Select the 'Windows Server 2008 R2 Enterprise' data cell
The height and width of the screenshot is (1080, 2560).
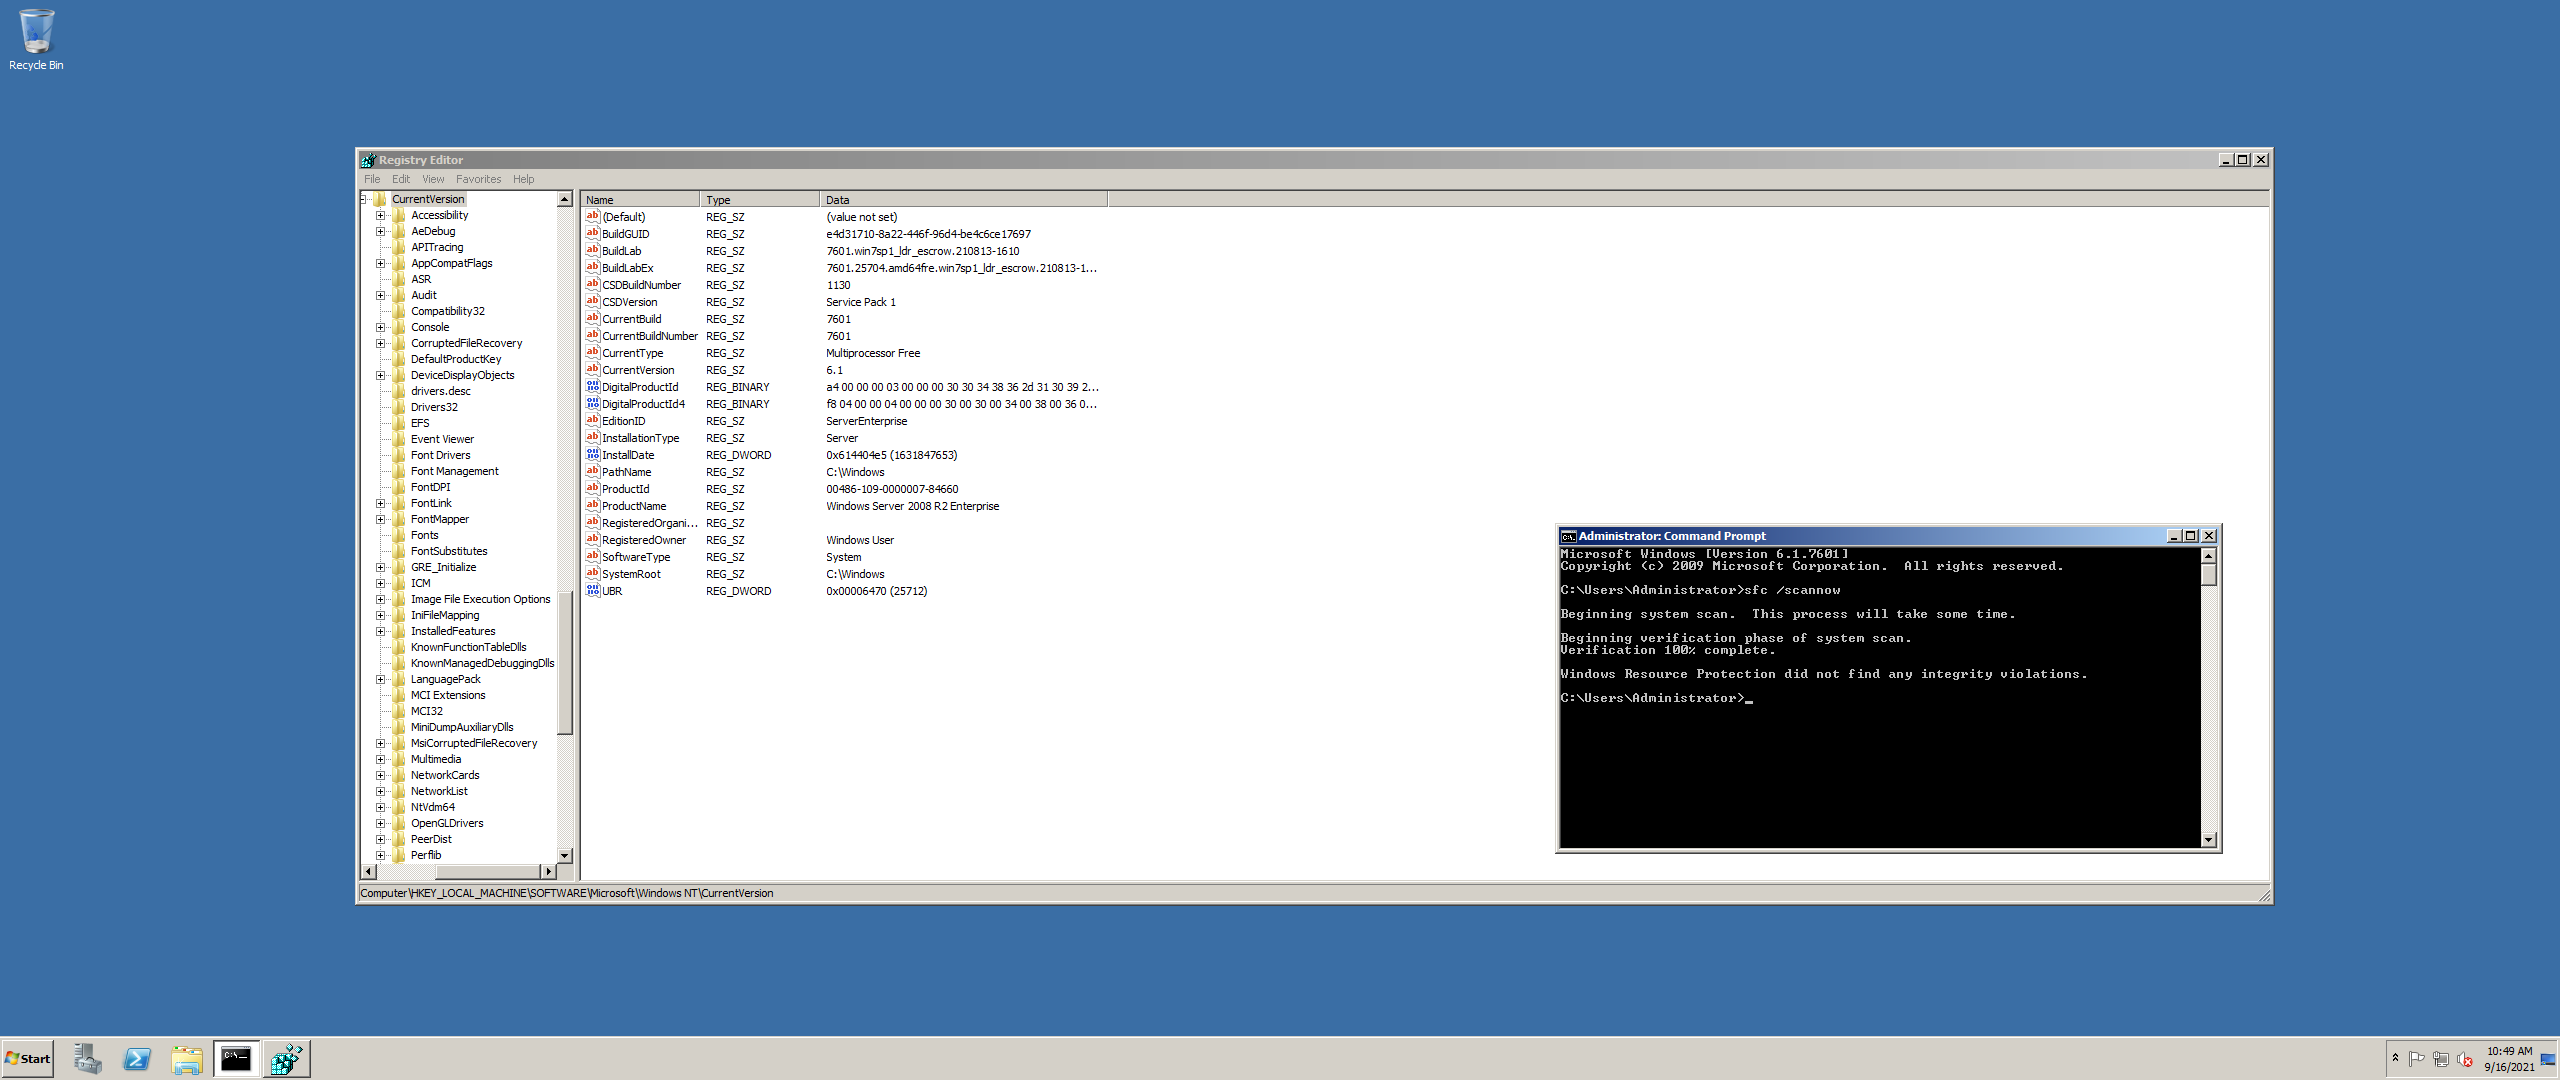click(x=912, y=506)
